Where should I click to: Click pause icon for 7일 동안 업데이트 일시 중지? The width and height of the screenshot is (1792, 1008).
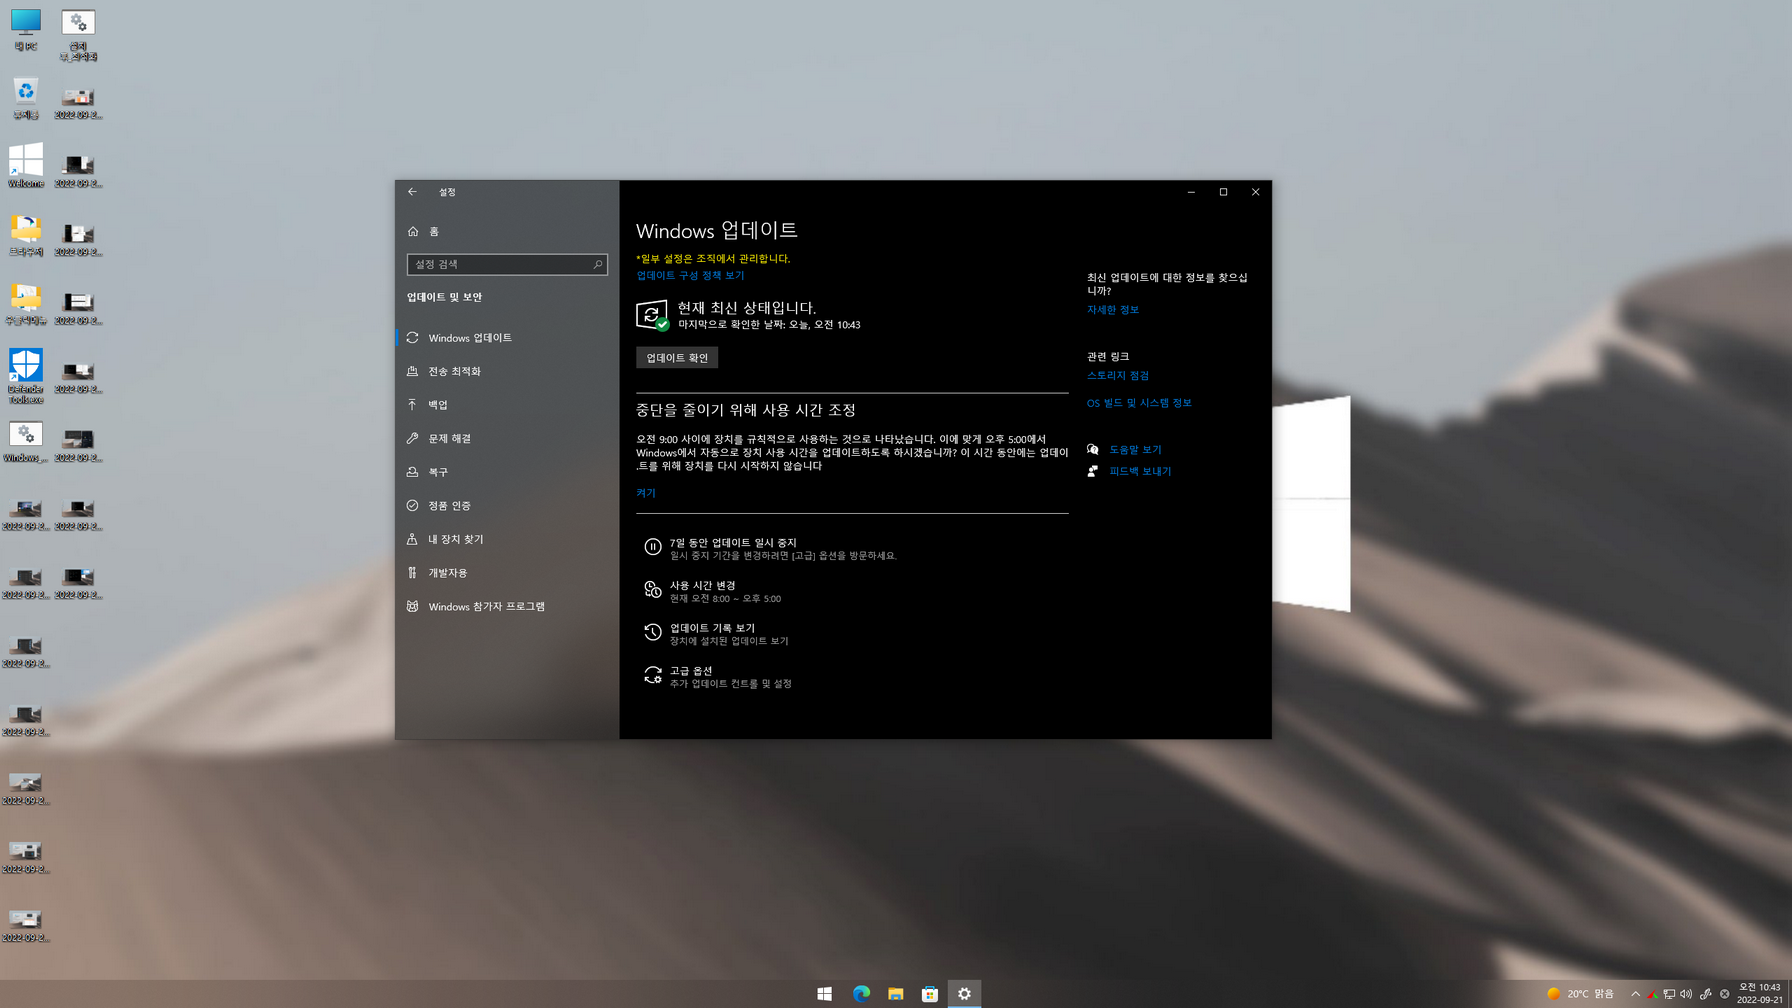(652, 547)
